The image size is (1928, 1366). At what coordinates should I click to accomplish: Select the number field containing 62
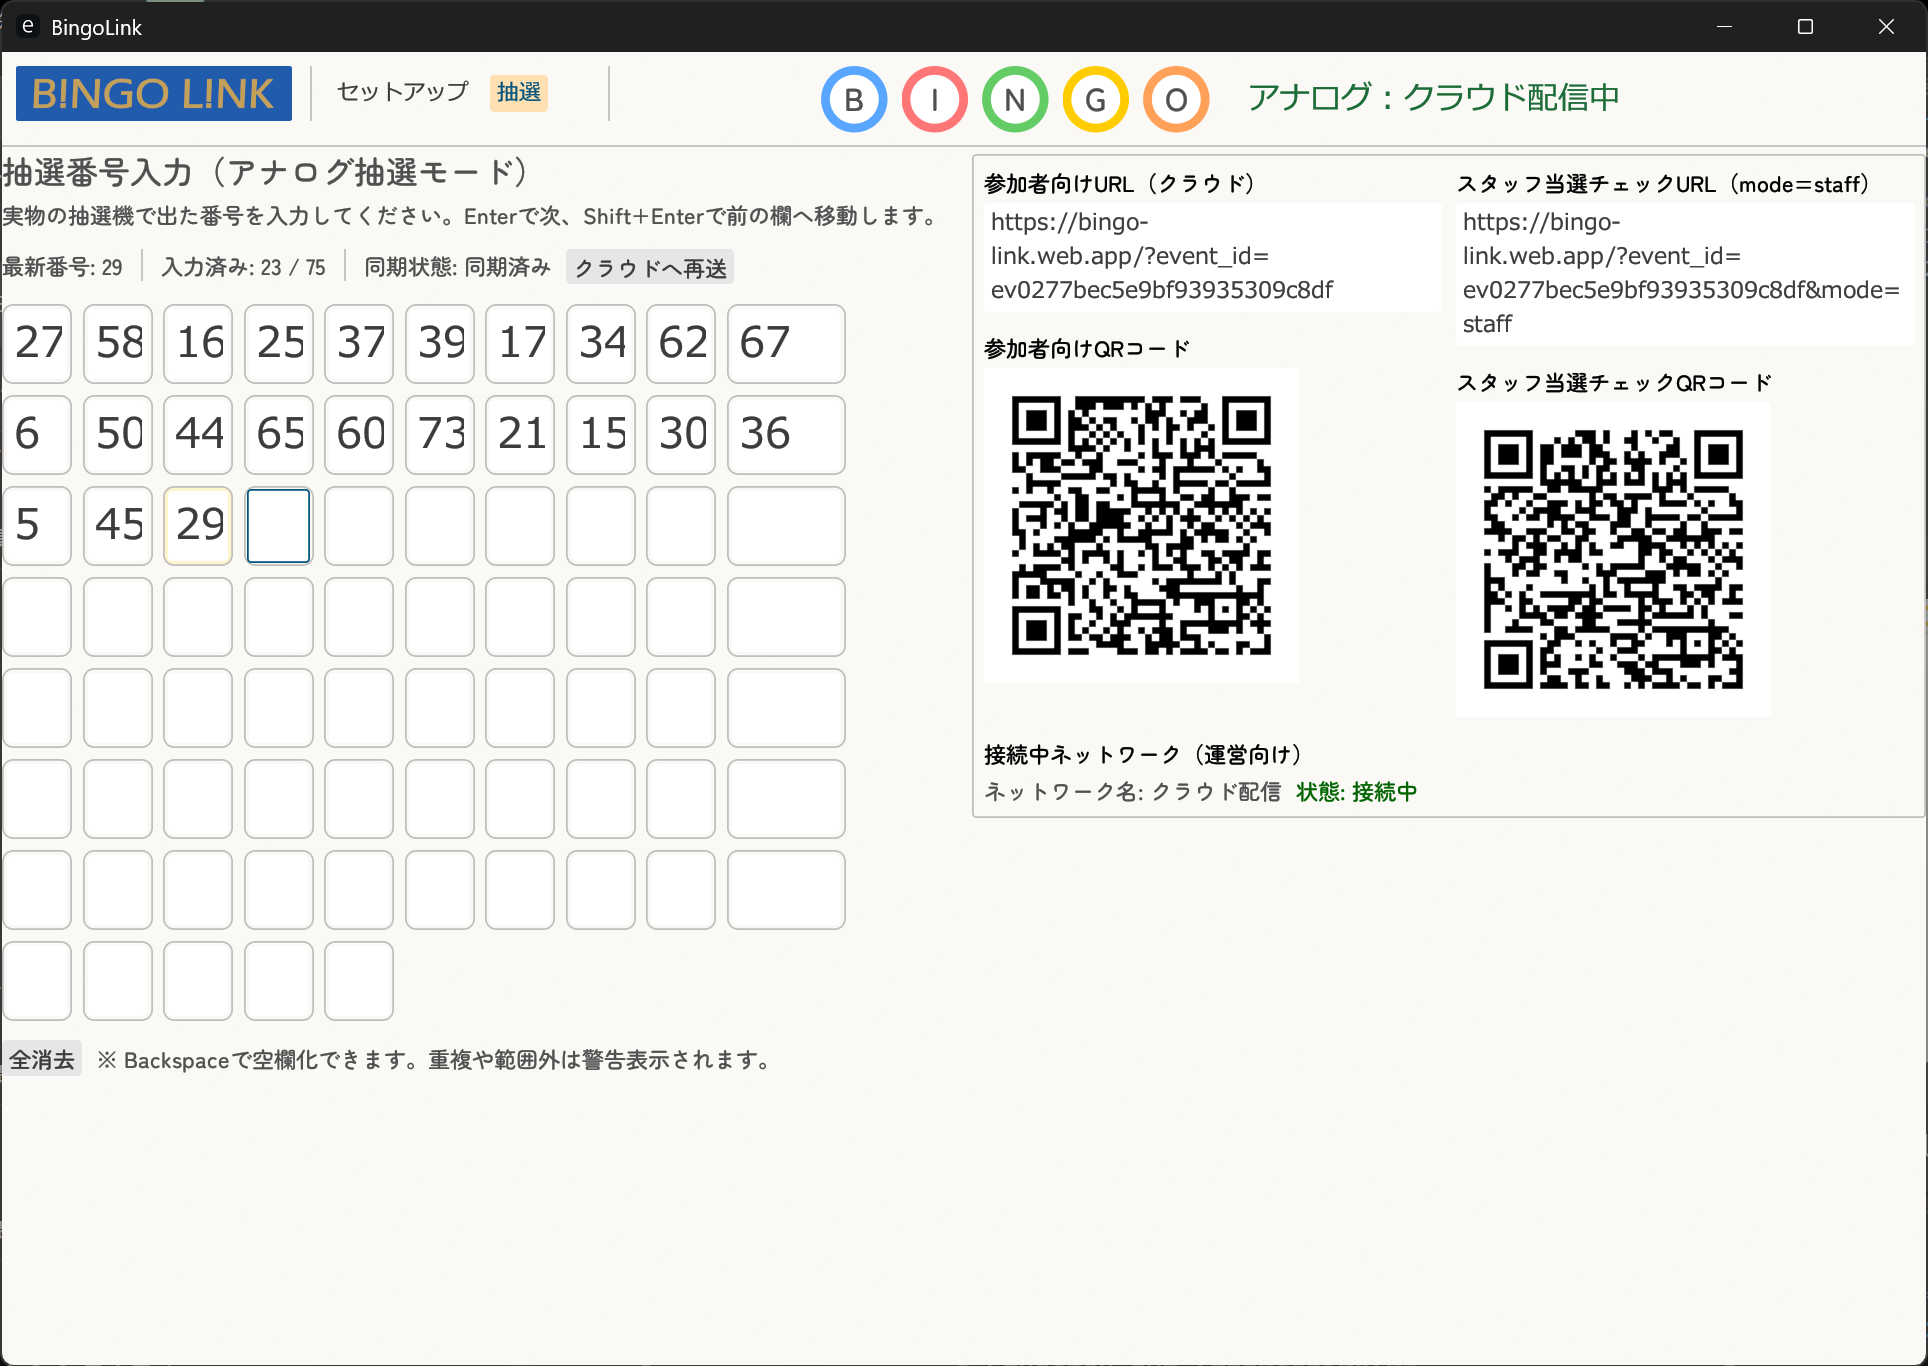click(x=681, y=344)
